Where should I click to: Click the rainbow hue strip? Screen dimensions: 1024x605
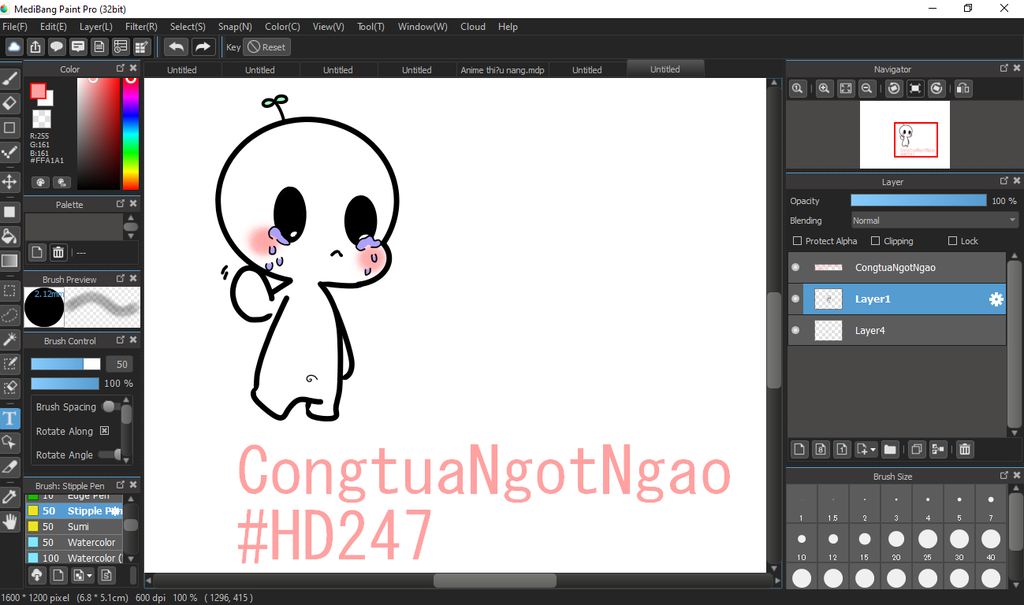pyautogui.click(x=131, y=133)
